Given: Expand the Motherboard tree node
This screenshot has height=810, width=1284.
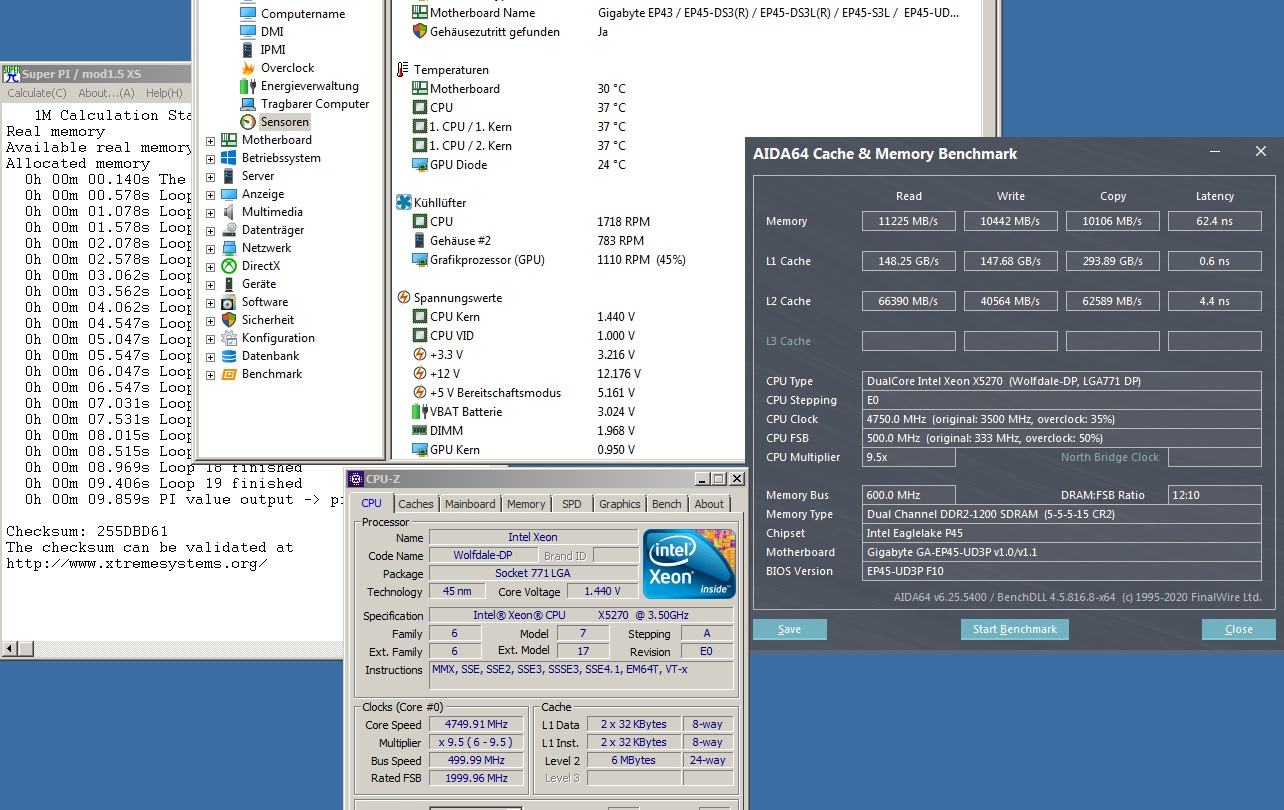Looking at the screenshot, I should [210, 140].
